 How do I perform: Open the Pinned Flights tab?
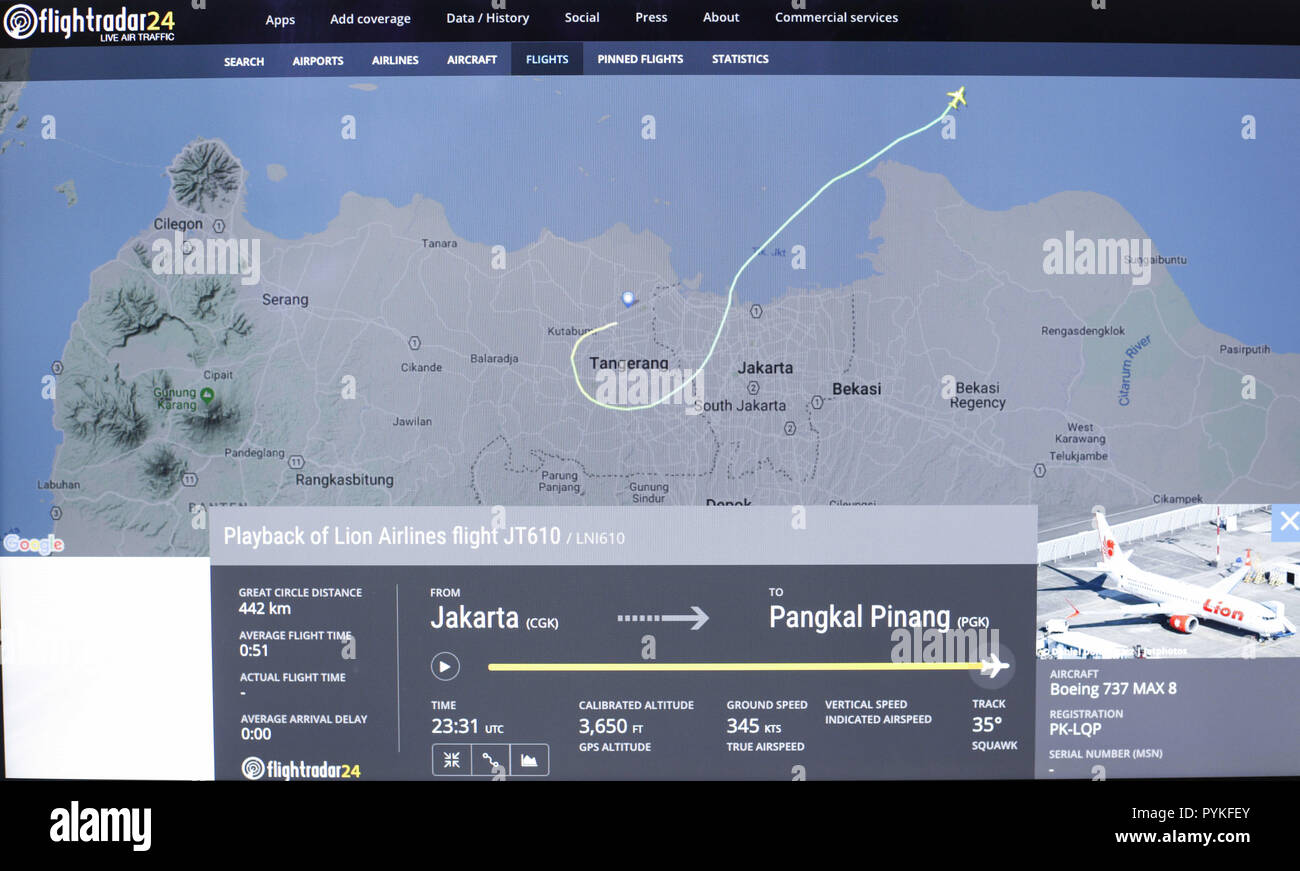coord(640,59)
